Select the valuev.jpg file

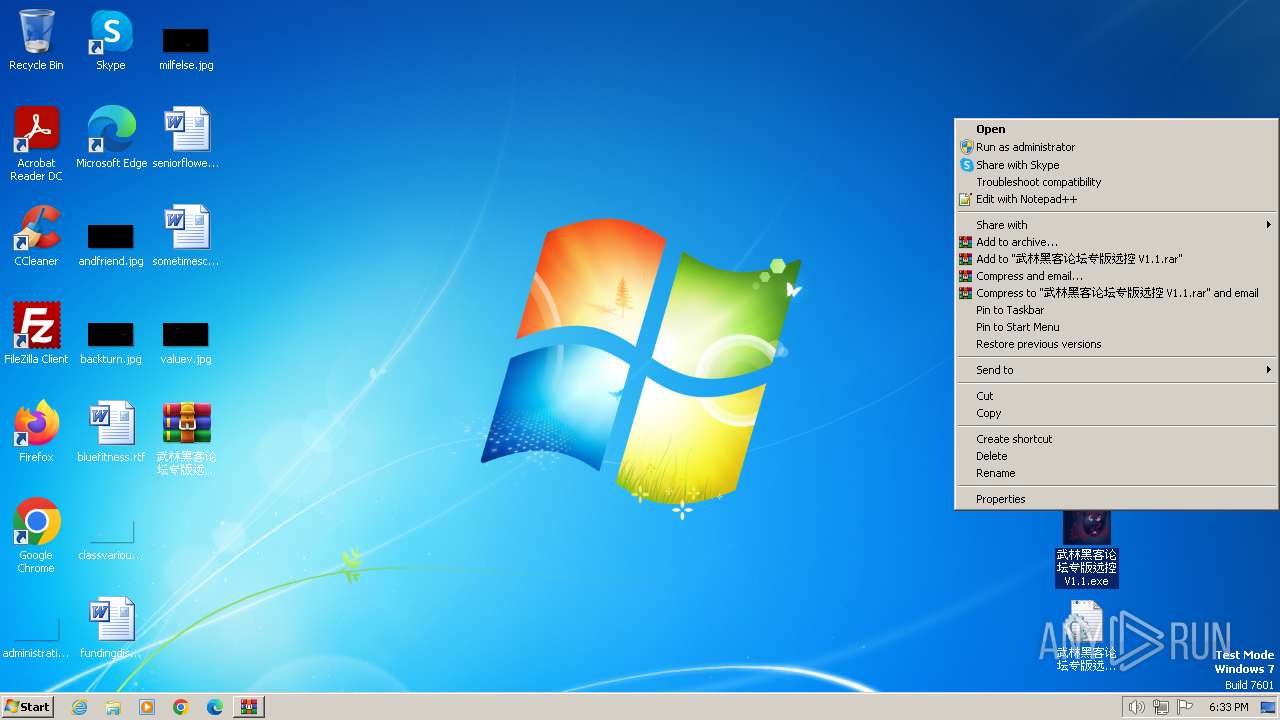(186, 342)
